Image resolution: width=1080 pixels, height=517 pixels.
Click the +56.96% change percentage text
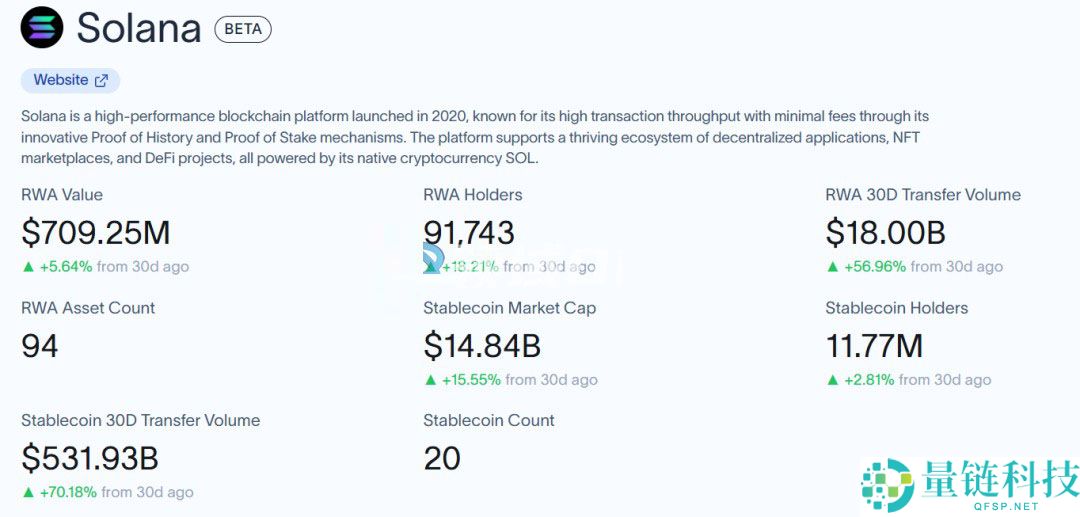tap(875, 267)
